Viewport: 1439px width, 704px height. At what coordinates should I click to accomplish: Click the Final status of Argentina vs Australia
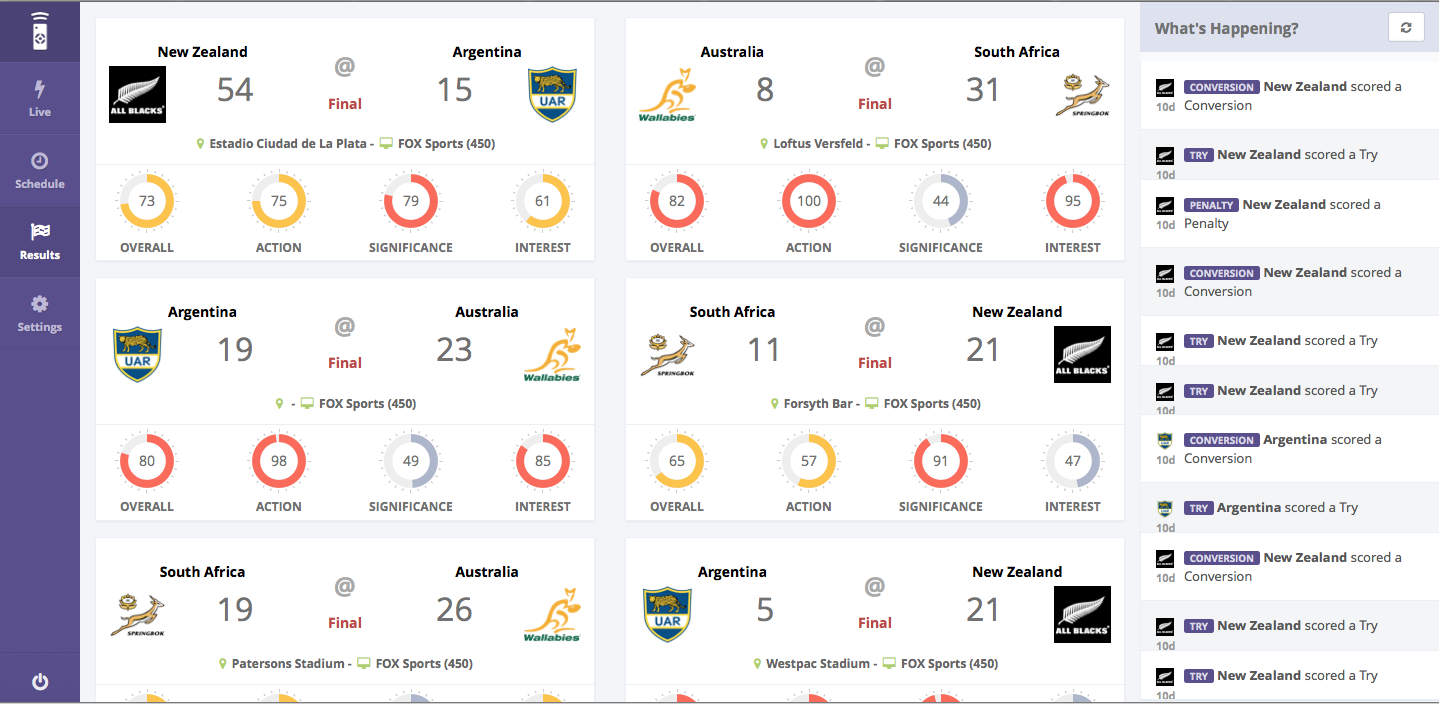(x=345, y=363)
